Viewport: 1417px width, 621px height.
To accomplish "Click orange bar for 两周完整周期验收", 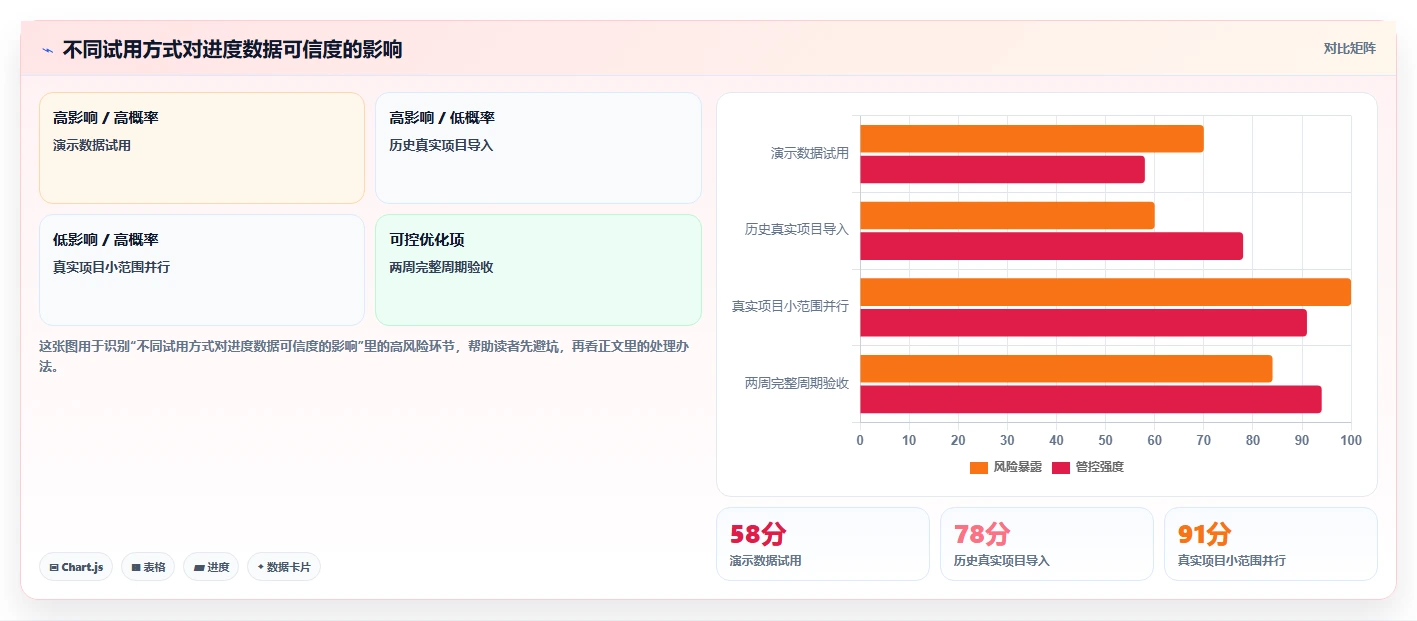I will pyautogui.click(x=1066, y=368).
